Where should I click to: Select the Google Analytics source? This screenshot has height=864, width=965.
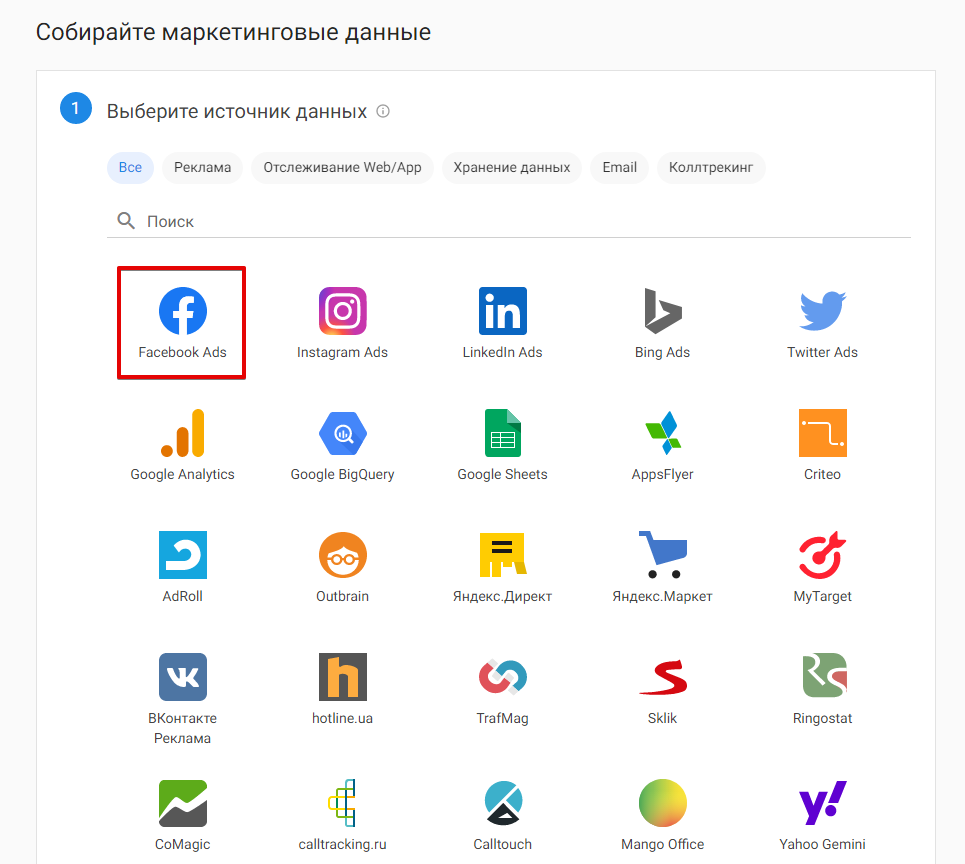click(x=183, y=434)
